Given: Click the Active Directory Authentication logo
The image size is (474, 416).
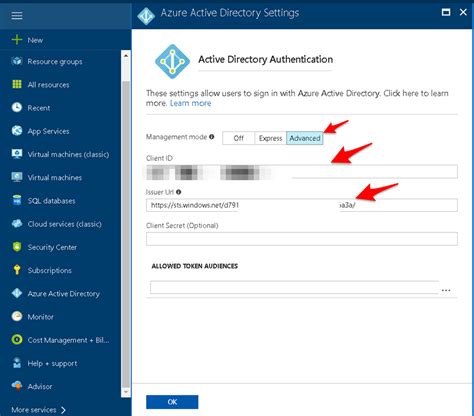Looking at the screenshot, I should (x=172, y=61).
